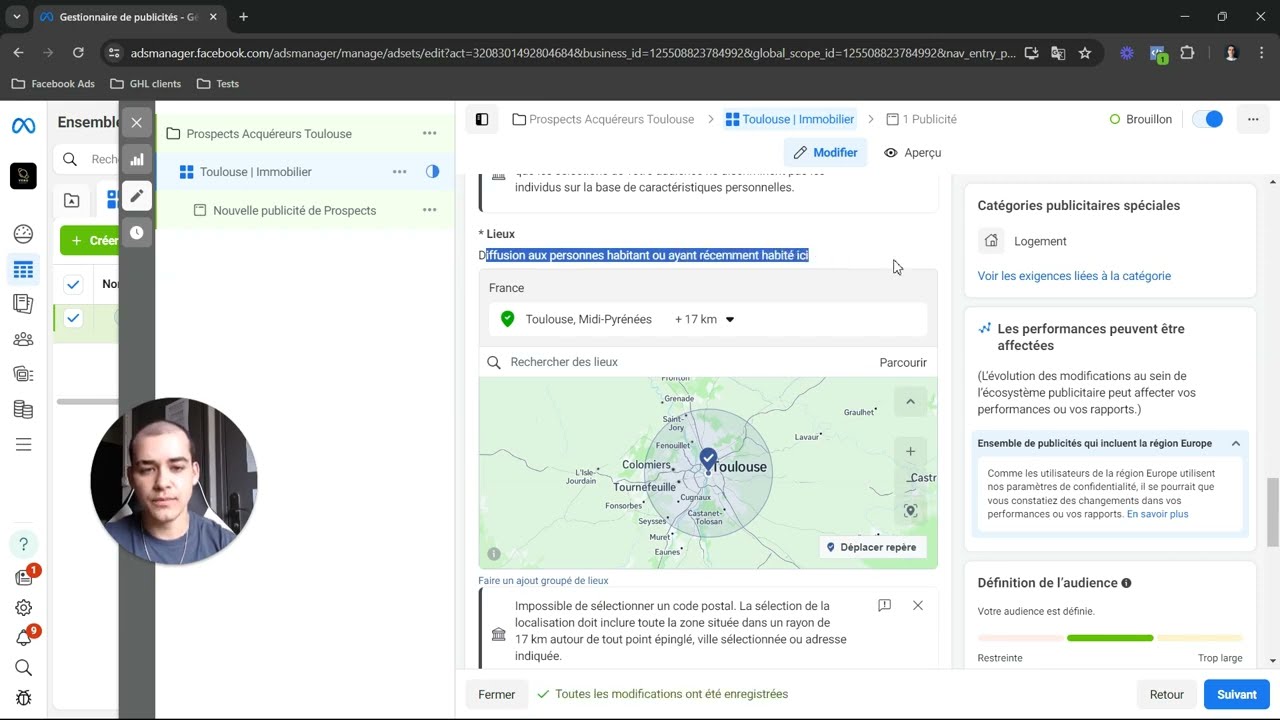Toggle the header row checkbox
The width and height of the screenshot is (1280, 720).
73,284
